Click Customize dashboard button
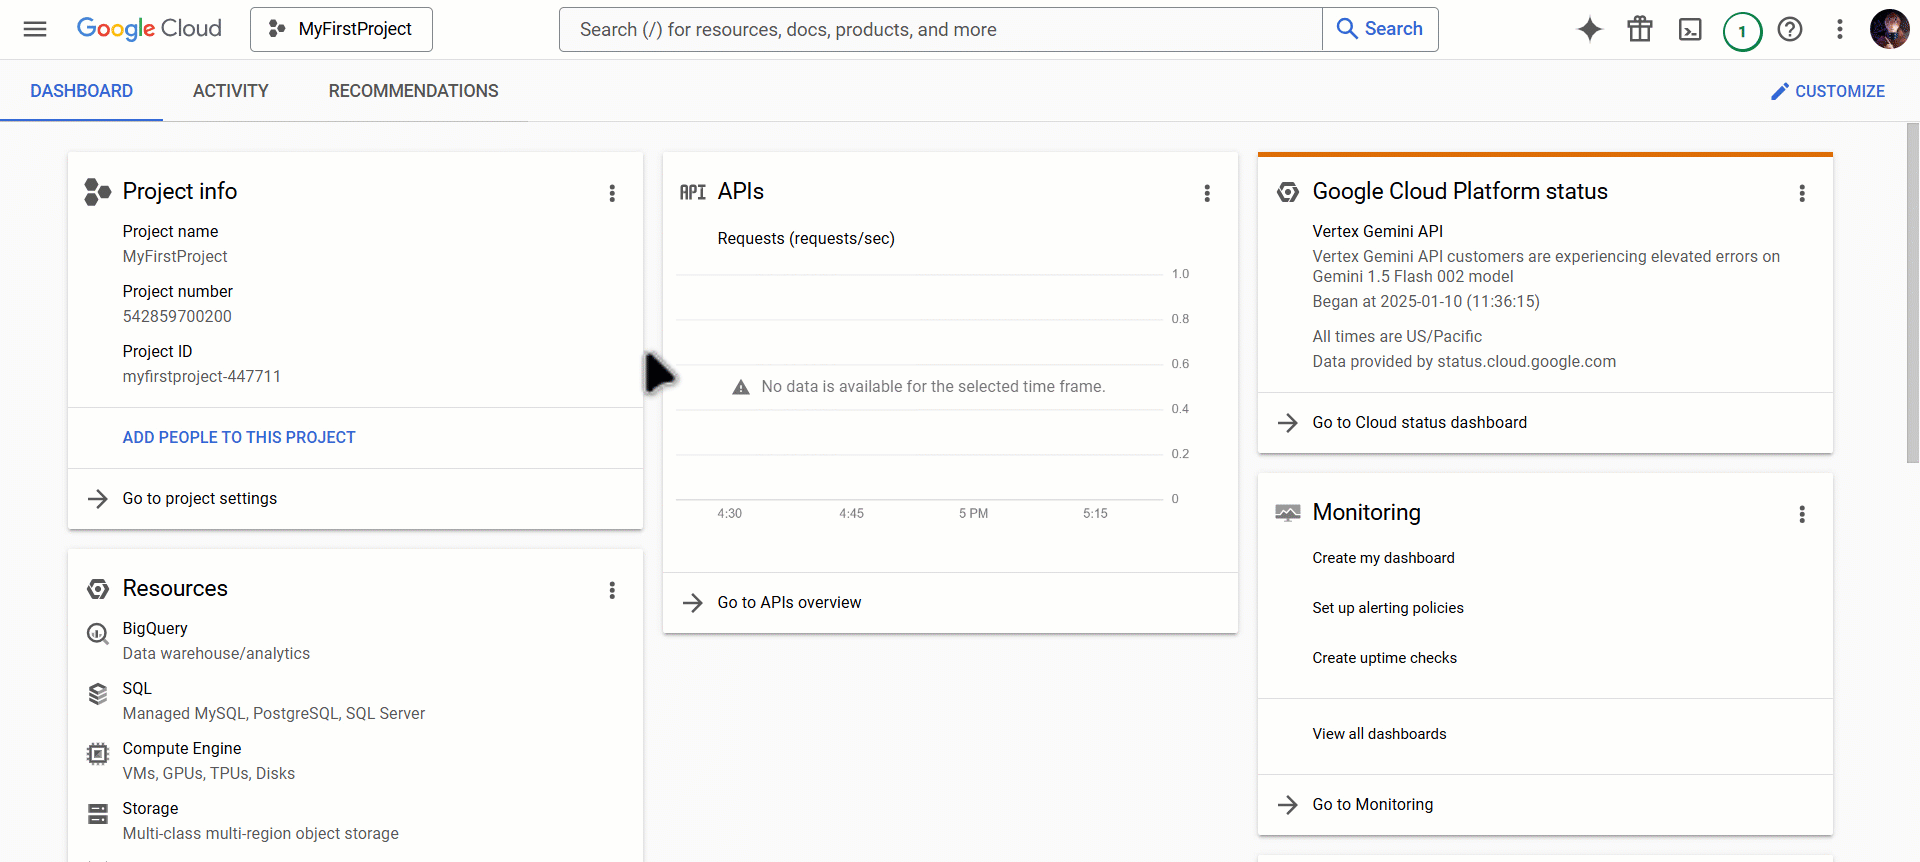 [1828, 91]
